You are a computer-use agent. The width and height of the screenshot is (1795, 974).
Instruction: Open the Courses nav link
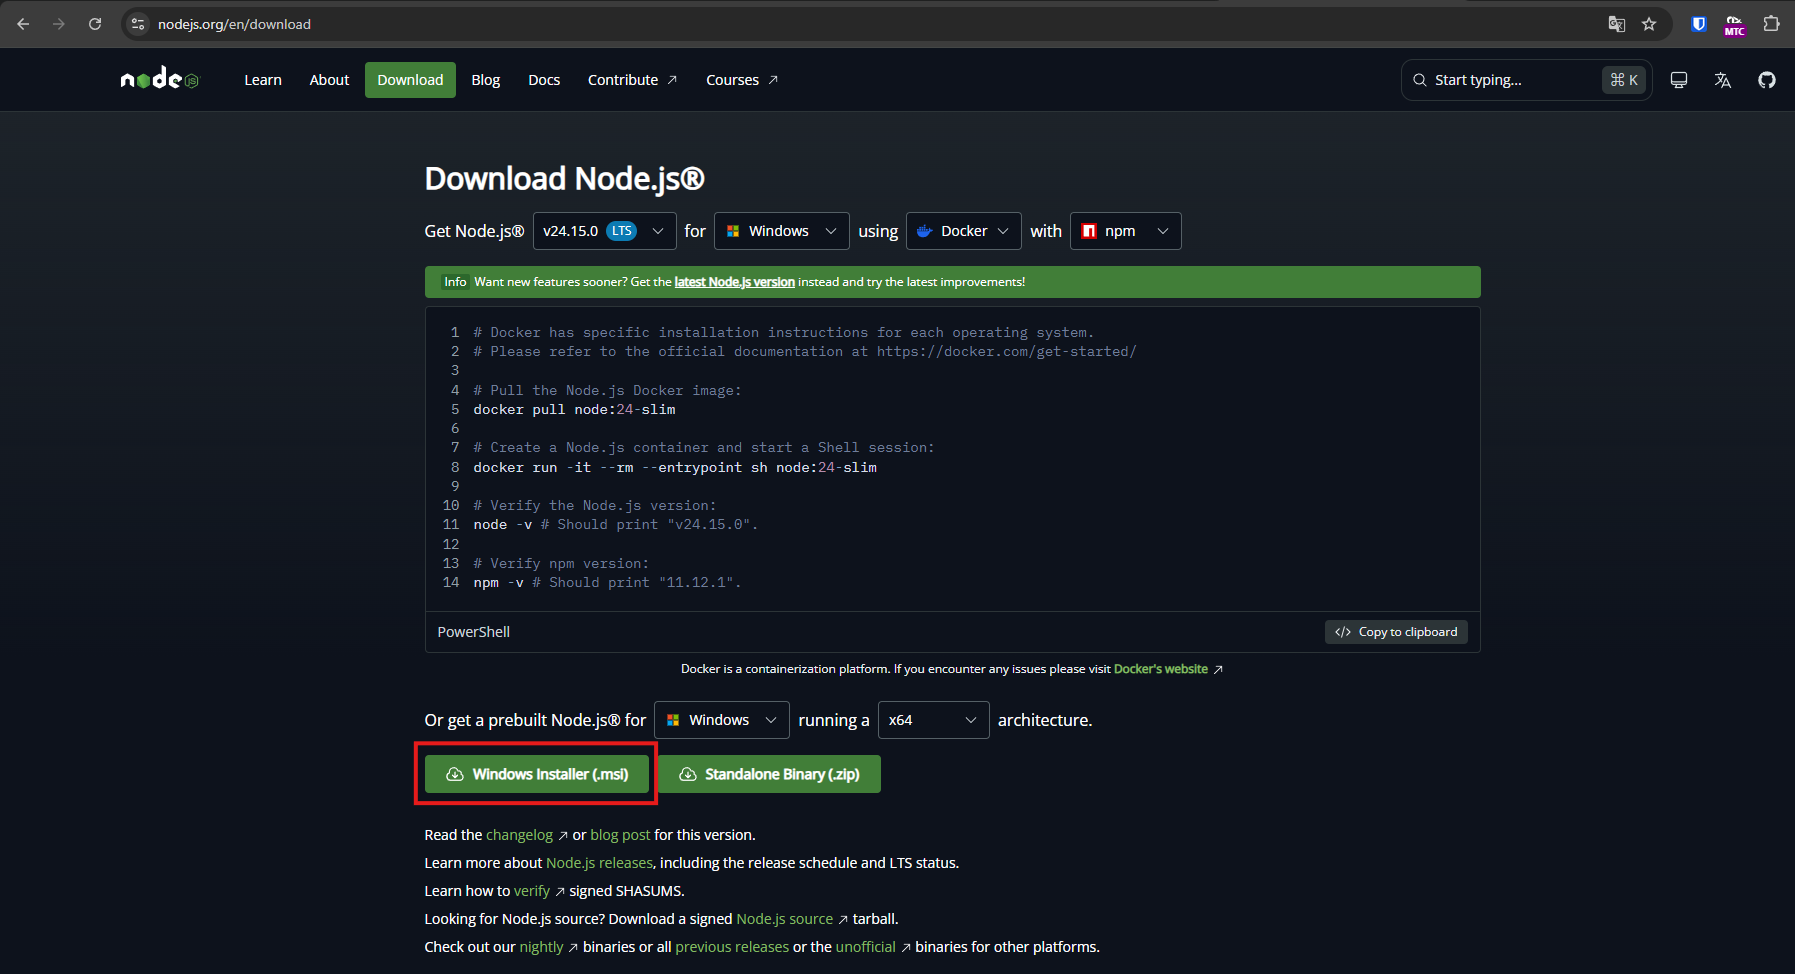pos(742,80)
